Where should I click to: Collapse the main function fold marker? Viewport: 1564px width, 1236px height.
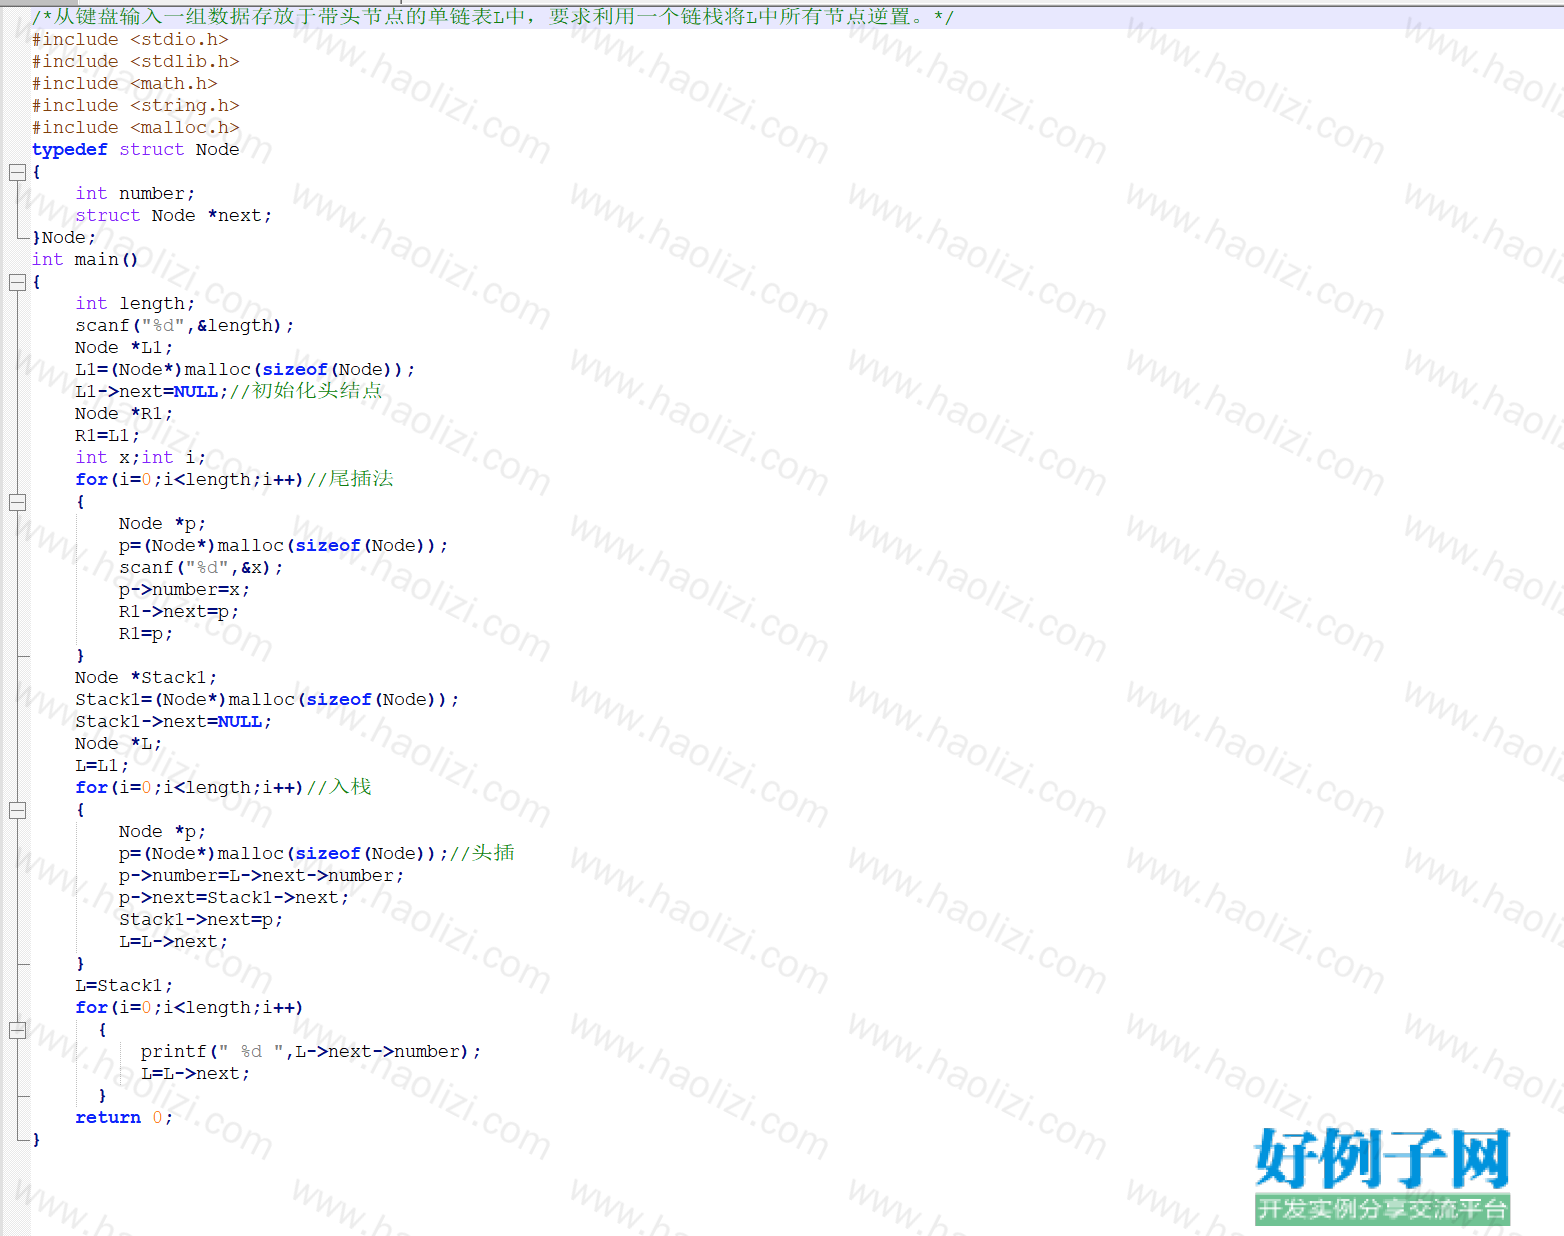tap(17, 282)
